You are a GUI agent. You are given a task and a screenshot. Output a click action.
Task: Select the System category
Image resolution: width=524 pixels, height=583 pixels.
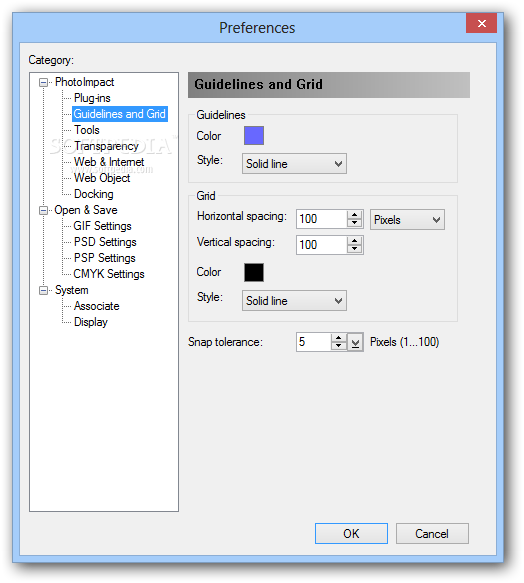point(72,290)
